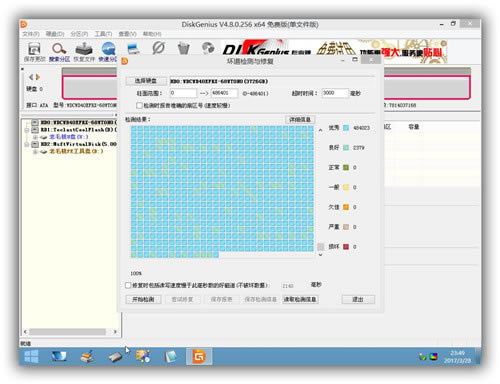The width and height of the screenshot is (500, 384).
Task: Click the Select Disk (选择硬盘) button
Action: tap(146, 81)
